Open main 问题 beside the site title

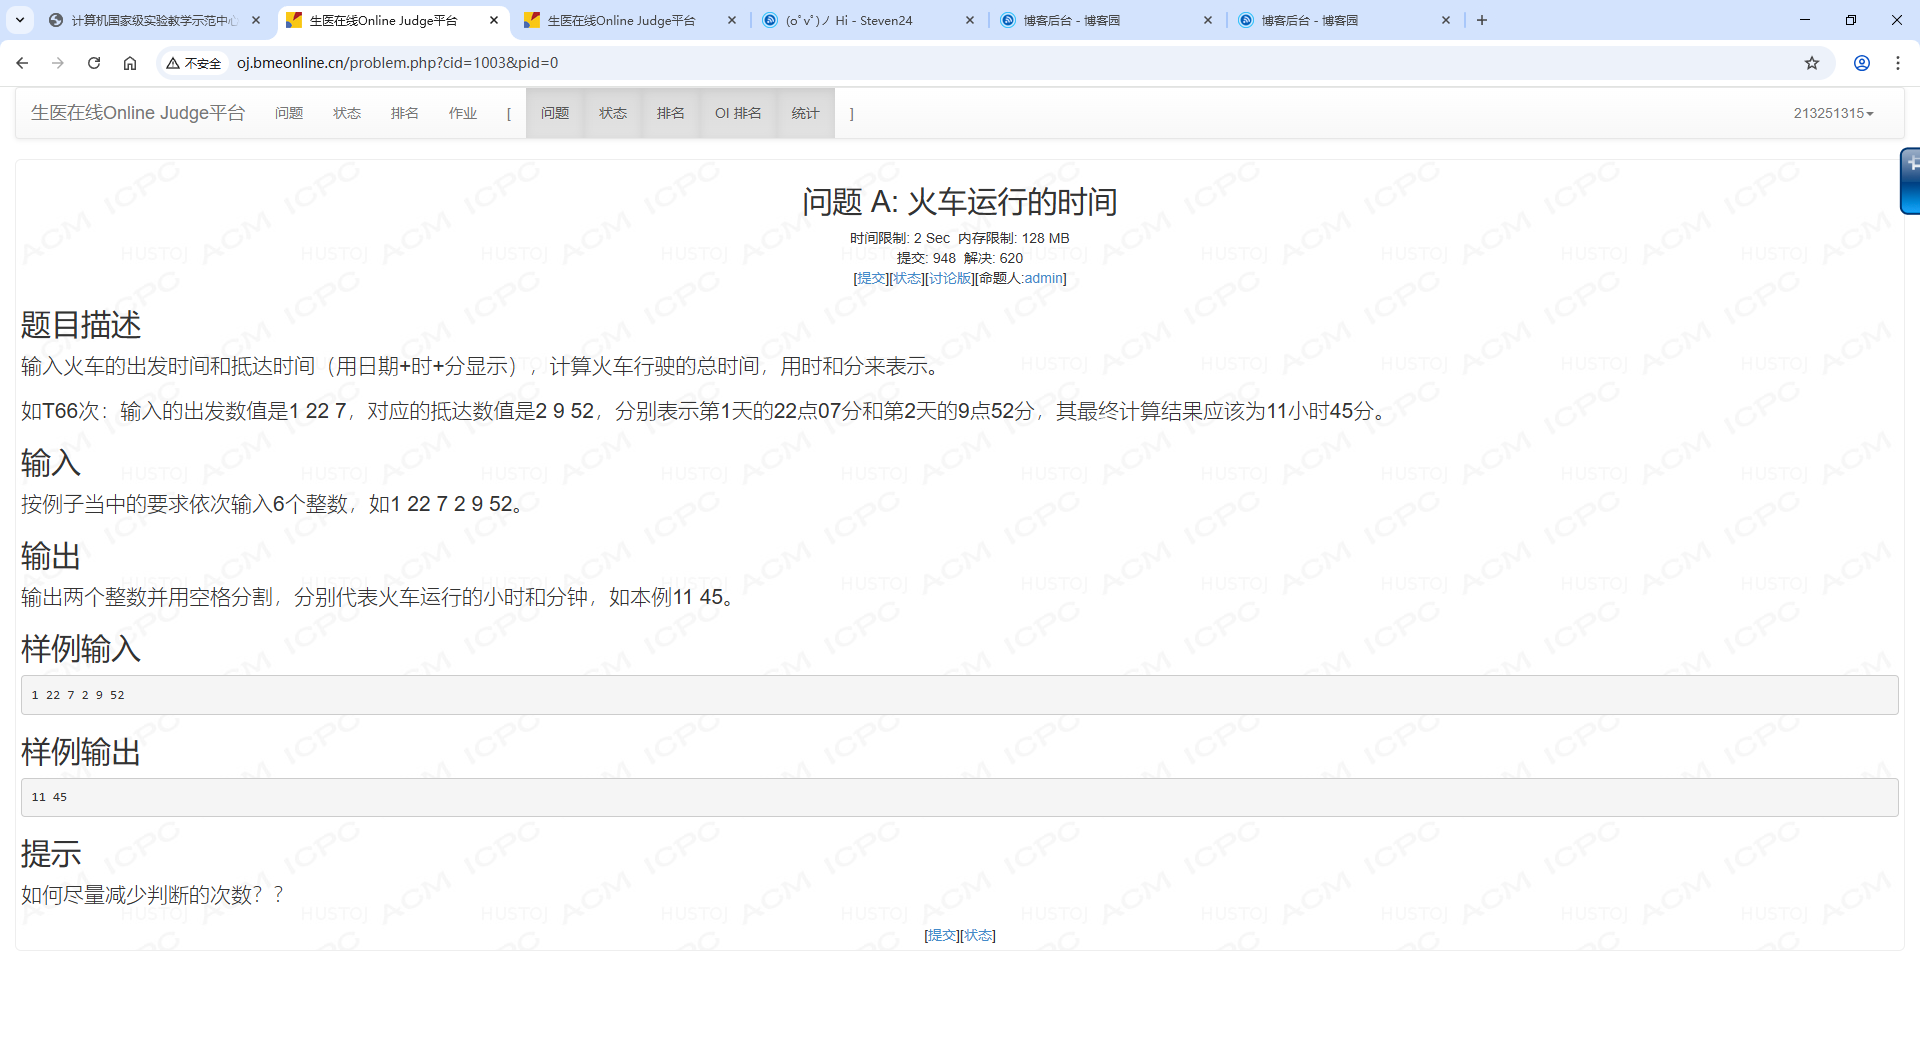point(289,113)
